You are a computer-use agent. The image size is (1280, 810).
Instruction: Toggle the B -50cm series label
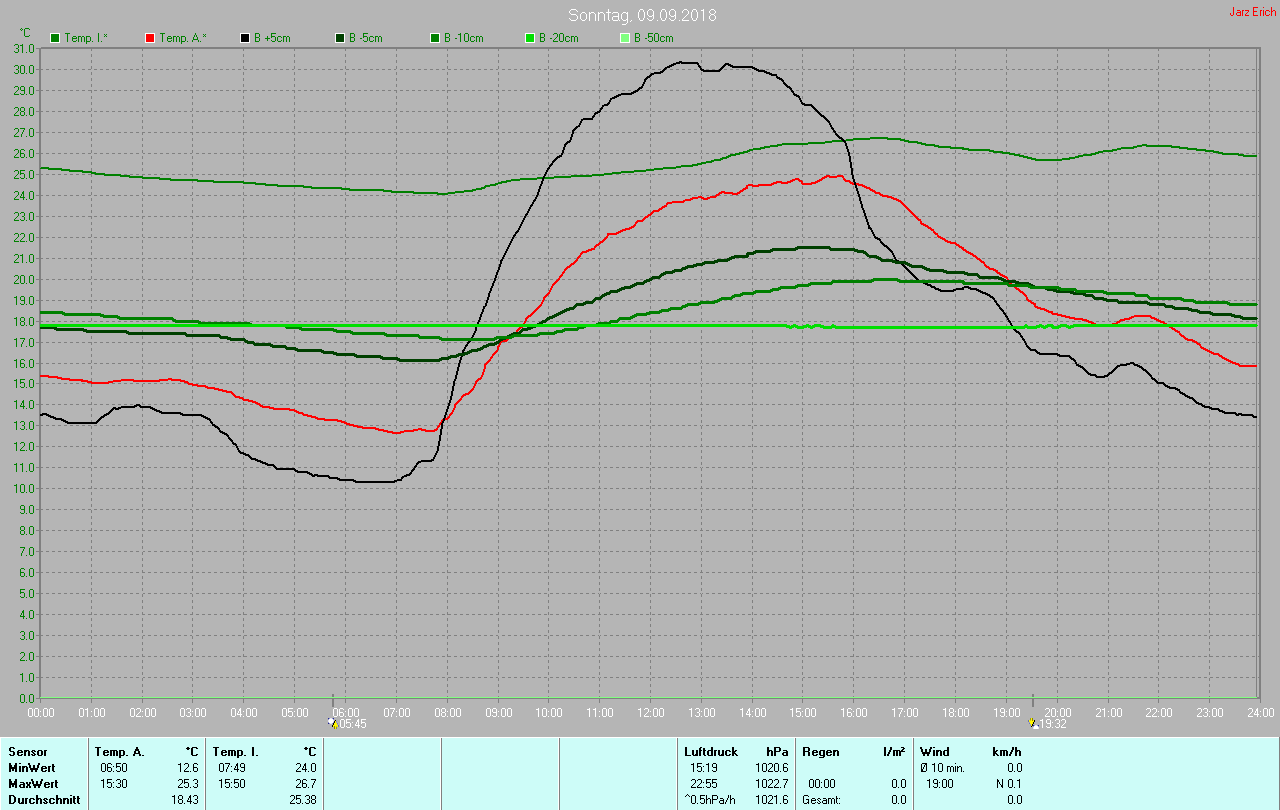tap(653, 38)
